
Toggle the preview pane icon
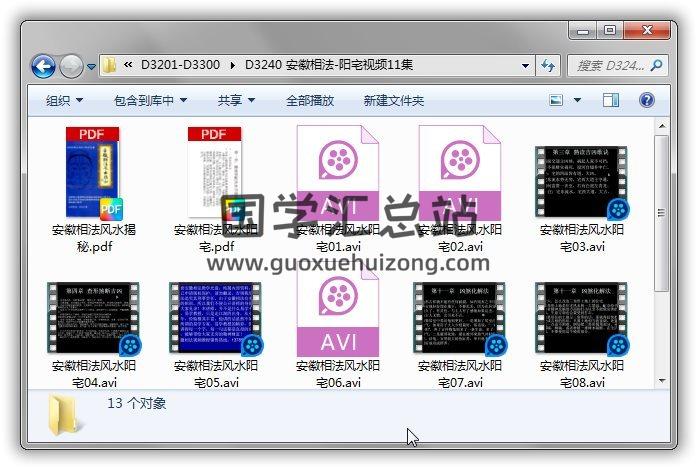pos(611,100)
